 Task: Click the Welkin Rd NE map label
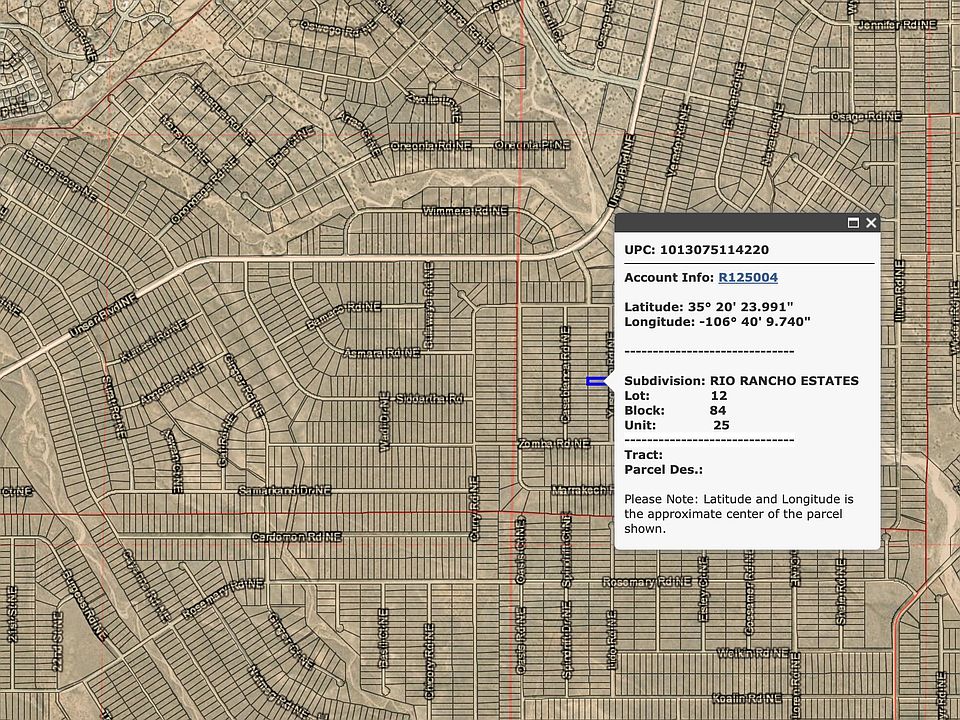click(752, 653)
